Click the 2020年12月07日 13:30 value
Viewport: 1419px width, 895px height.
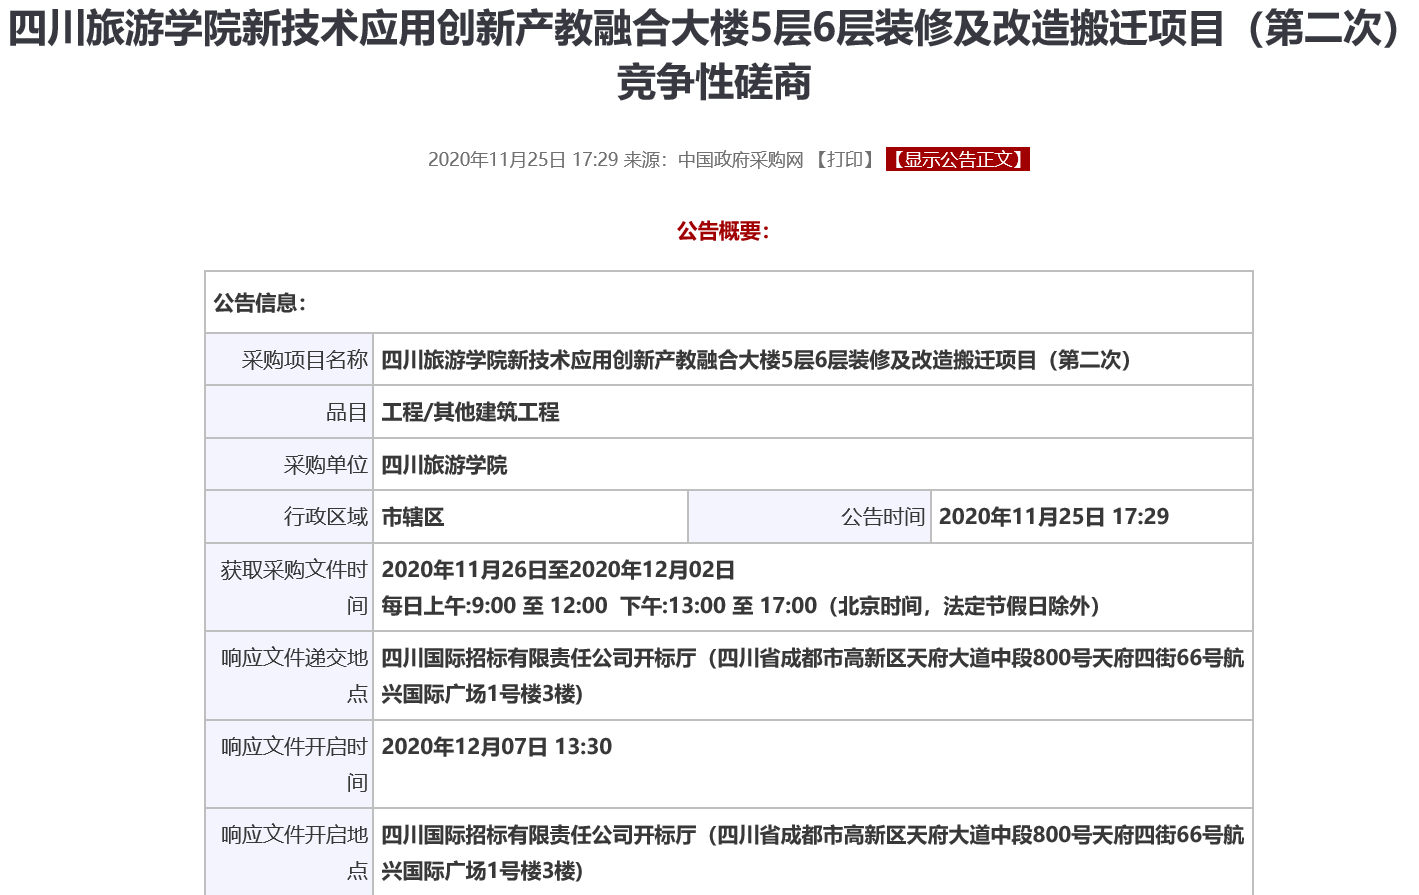point(497,747)
